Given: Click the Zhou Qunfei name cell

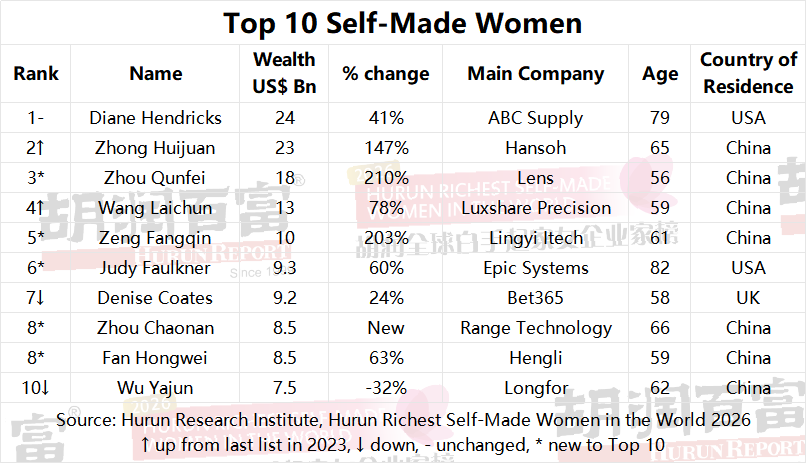Looking at the screenshot, I should [x=156, y=178].
